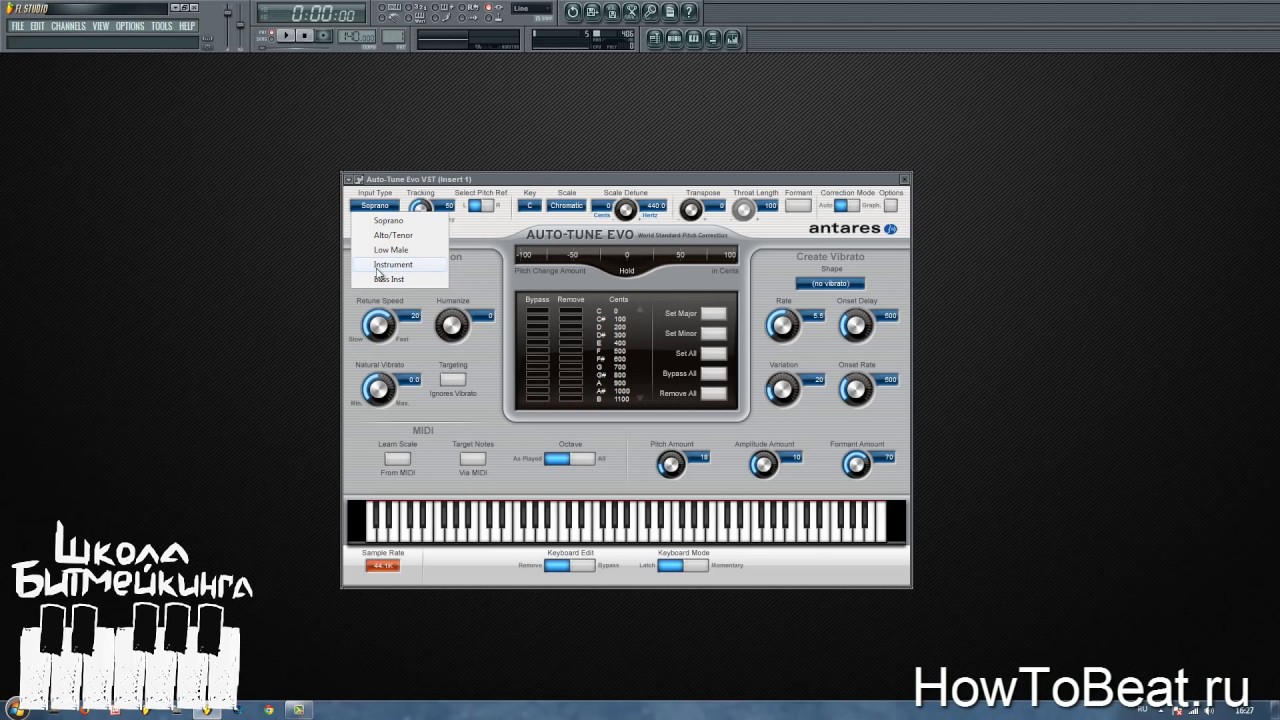Open FL Studio VIEW menu

click(x=101, y=26)
